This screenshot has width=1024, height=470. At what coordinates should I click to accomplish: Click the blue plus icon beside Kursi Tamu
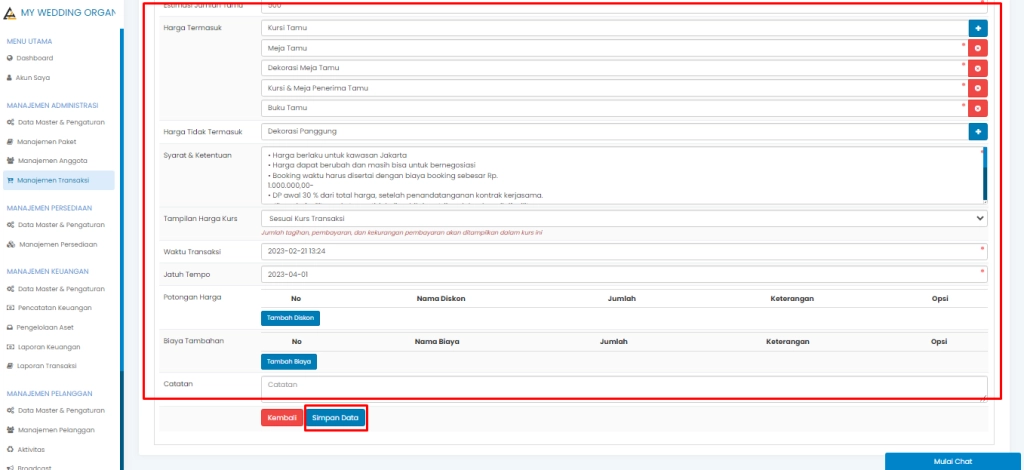tap(978, 29)
